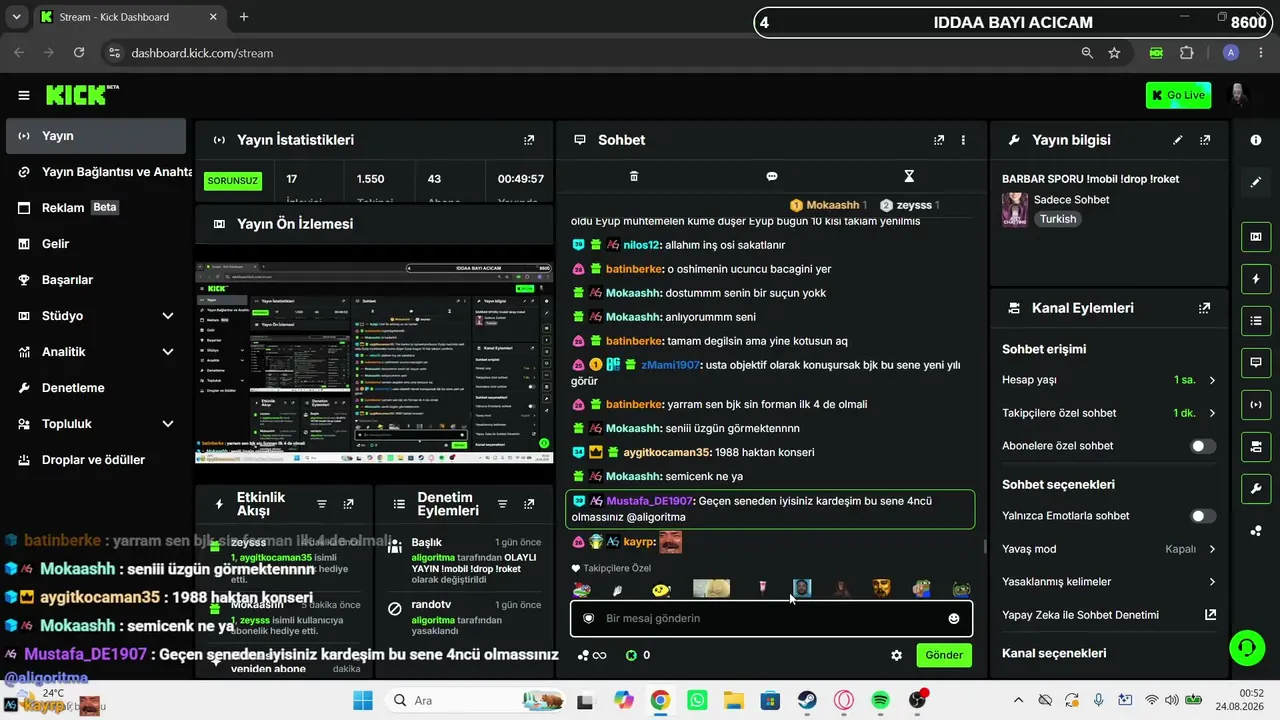Clear chat with the trash icon
This screenshot has height=720, width=1280.
point(634,176)
